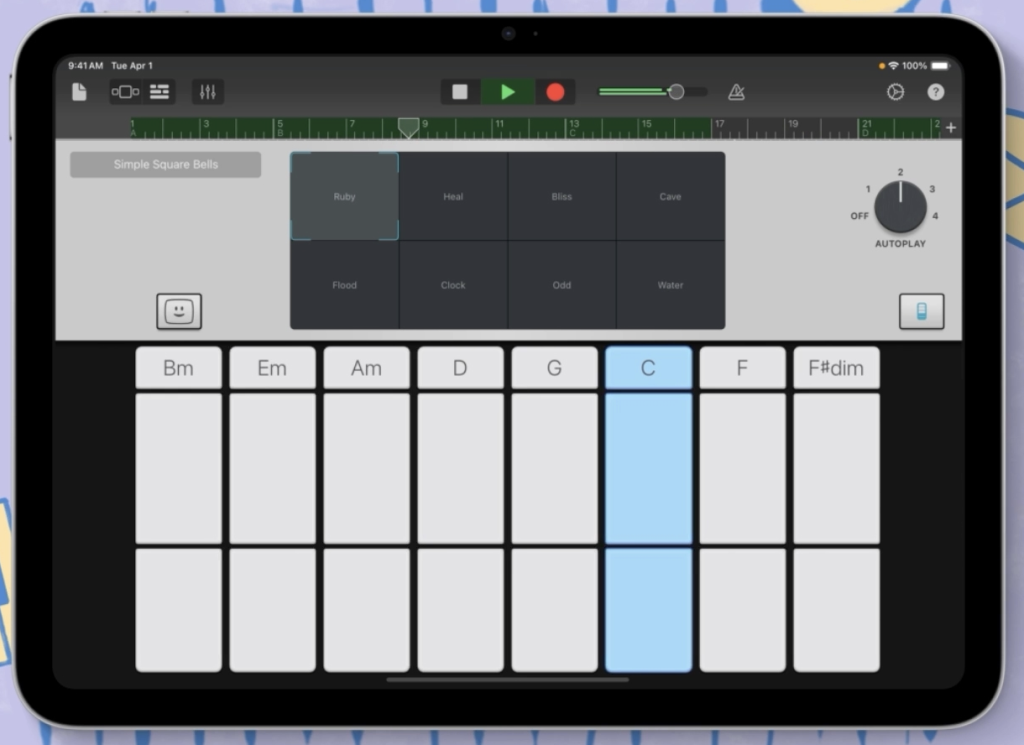Tap the smiley face button

179,311
